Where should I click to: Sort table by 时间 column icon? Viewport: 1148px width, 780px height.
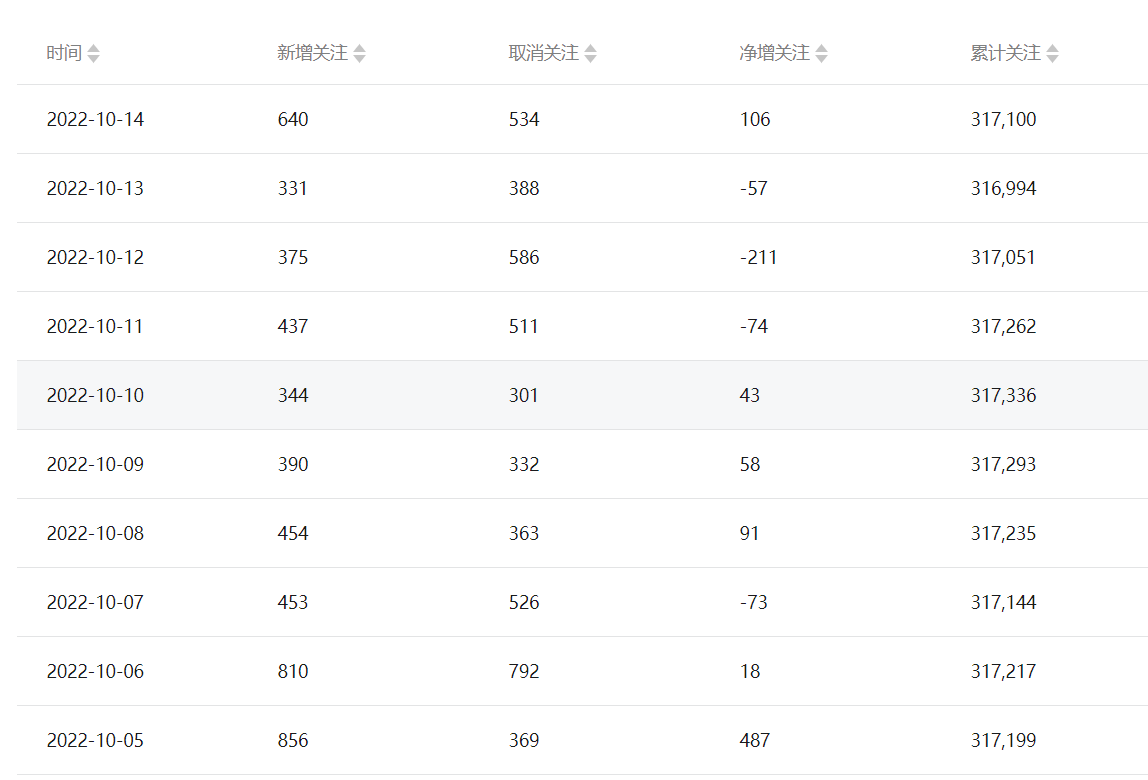94,54
